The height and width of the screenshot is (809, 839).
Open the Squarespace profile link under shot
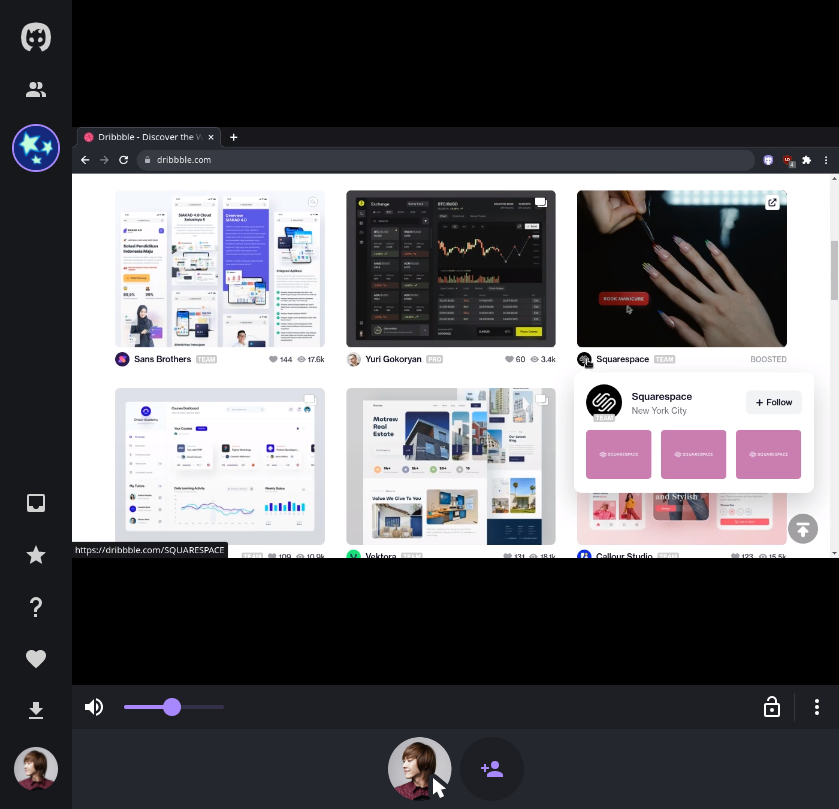pos(622,359)
